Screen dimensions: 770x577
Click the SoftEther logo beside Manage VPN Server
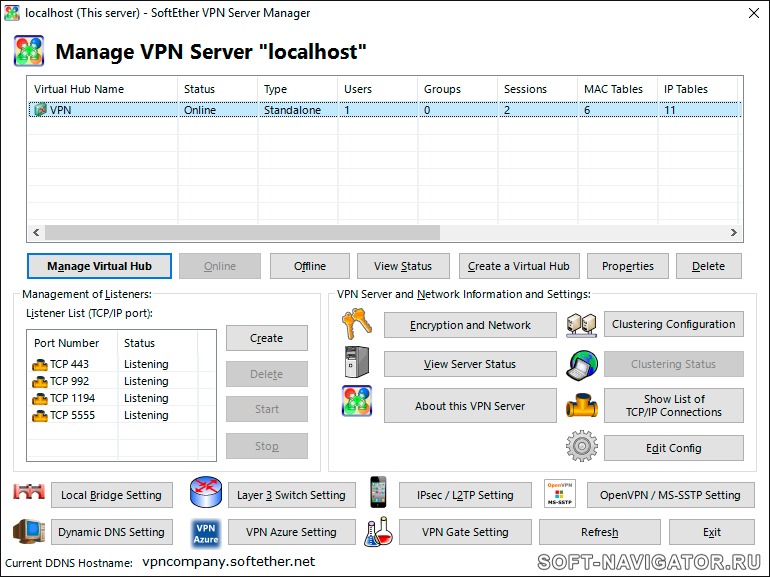point(29,51)
